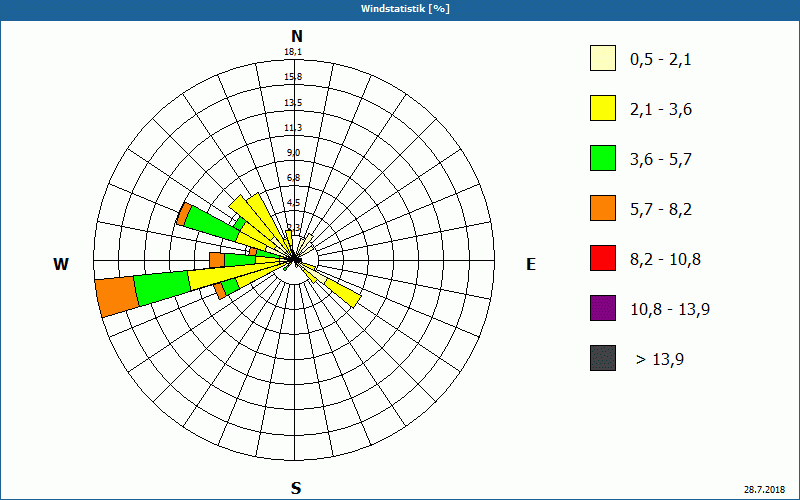Click the orange 5,7 - 8,2 legend swatch
800x500 pixels.
603,208
